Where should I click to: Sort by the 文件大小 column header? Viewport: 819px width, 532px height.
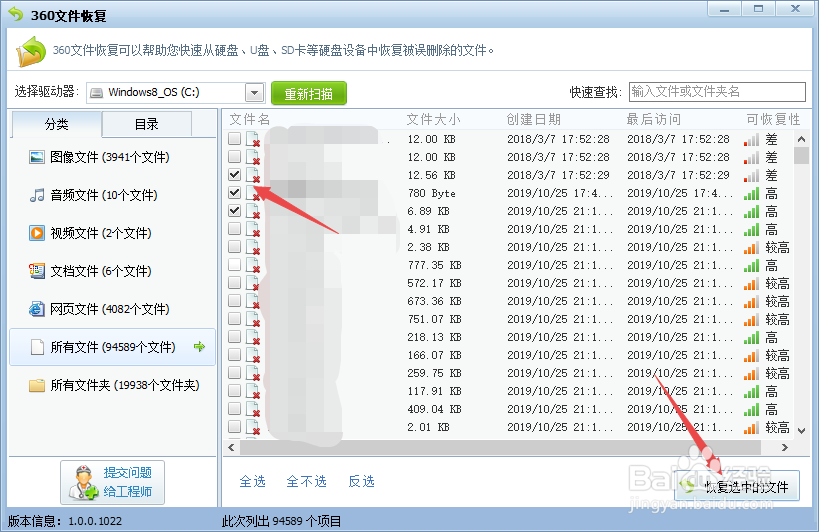click(434, 120)
